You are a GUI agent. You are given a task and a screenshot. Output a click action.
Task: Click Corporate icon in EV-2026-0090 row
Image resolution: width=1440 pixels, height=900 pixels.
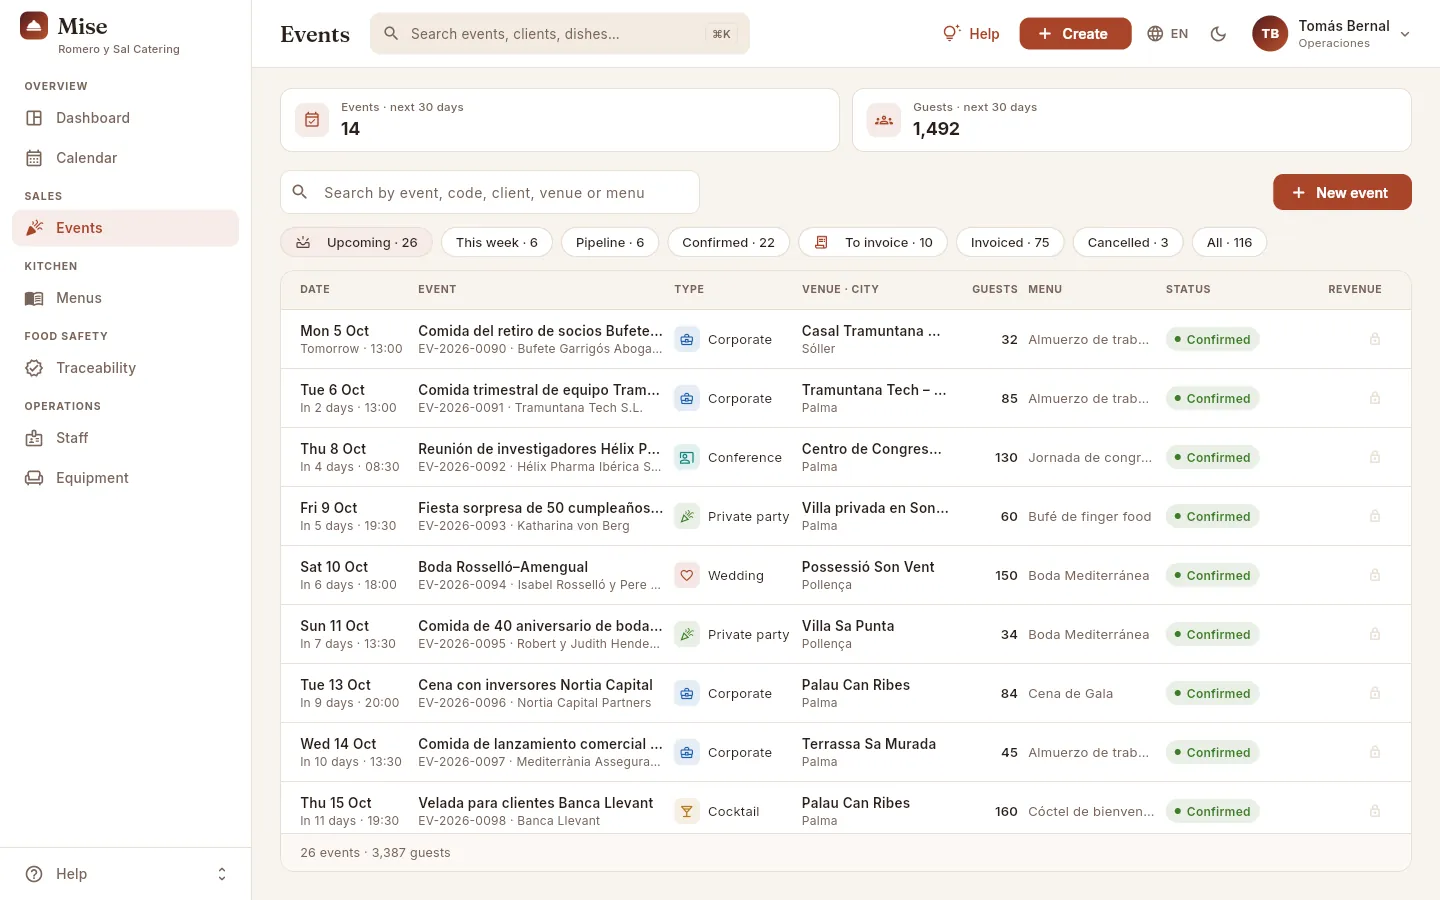pos(687,340)
